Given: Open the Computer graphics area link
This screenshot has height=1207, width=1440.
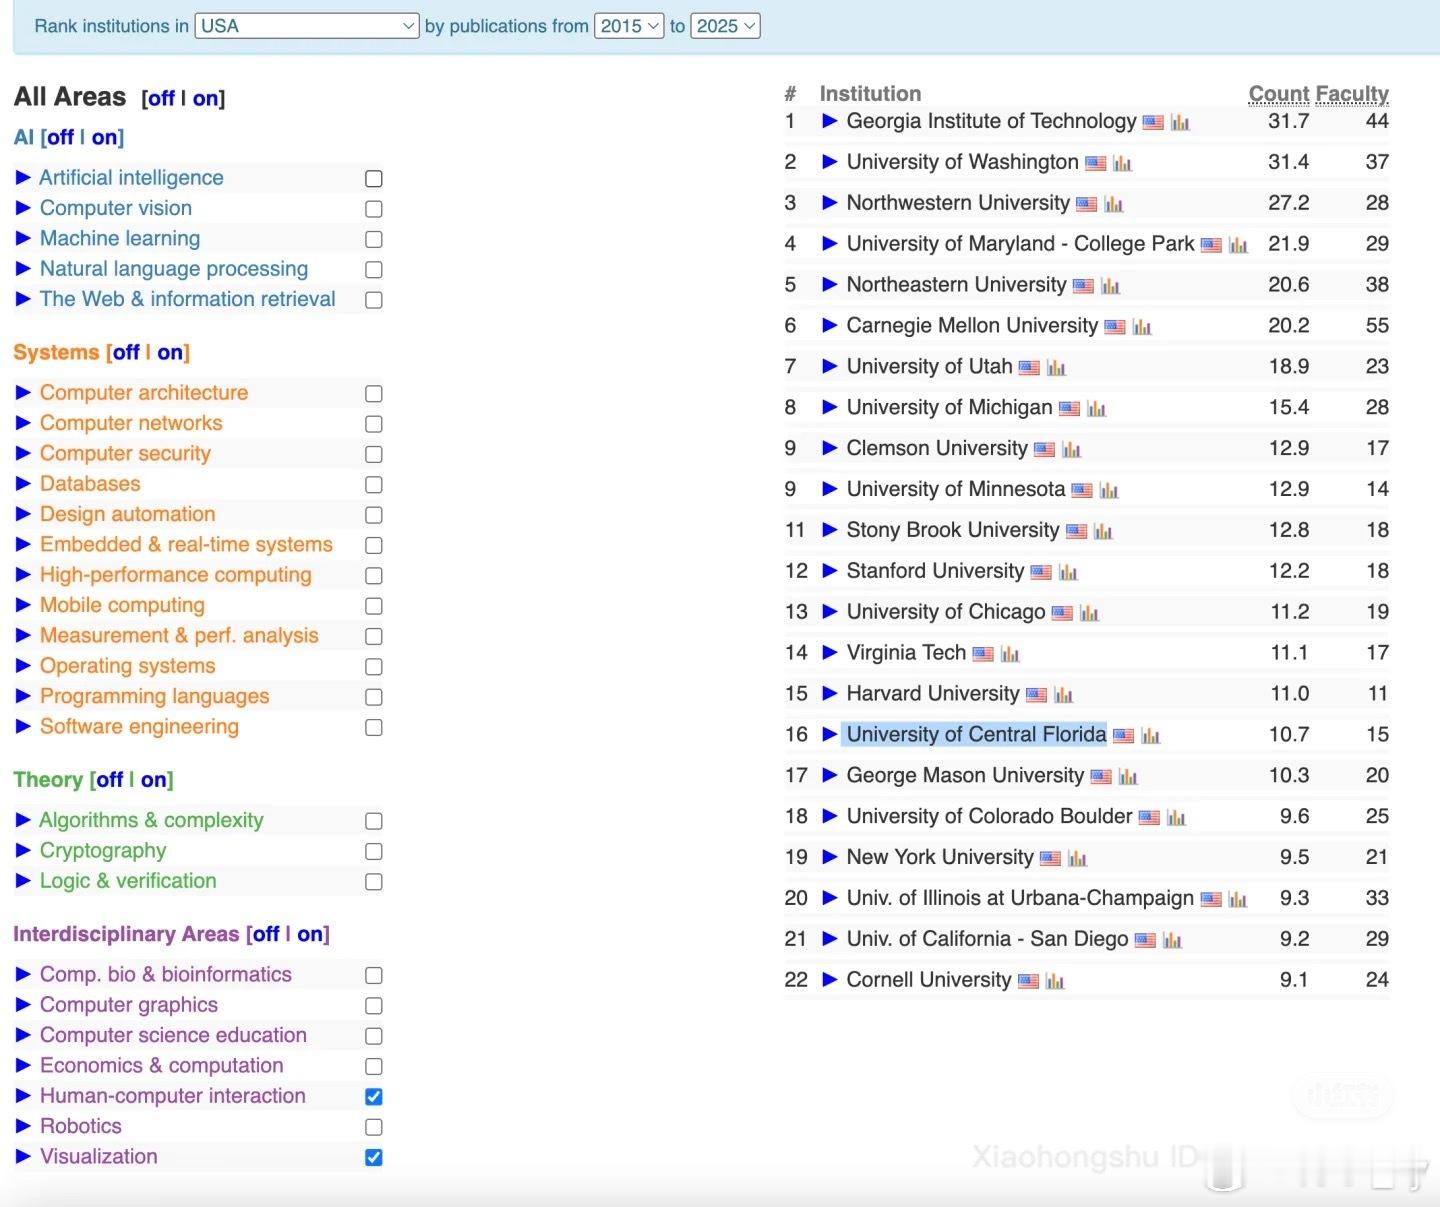Looking at the screenshot, I should 129,1005.
